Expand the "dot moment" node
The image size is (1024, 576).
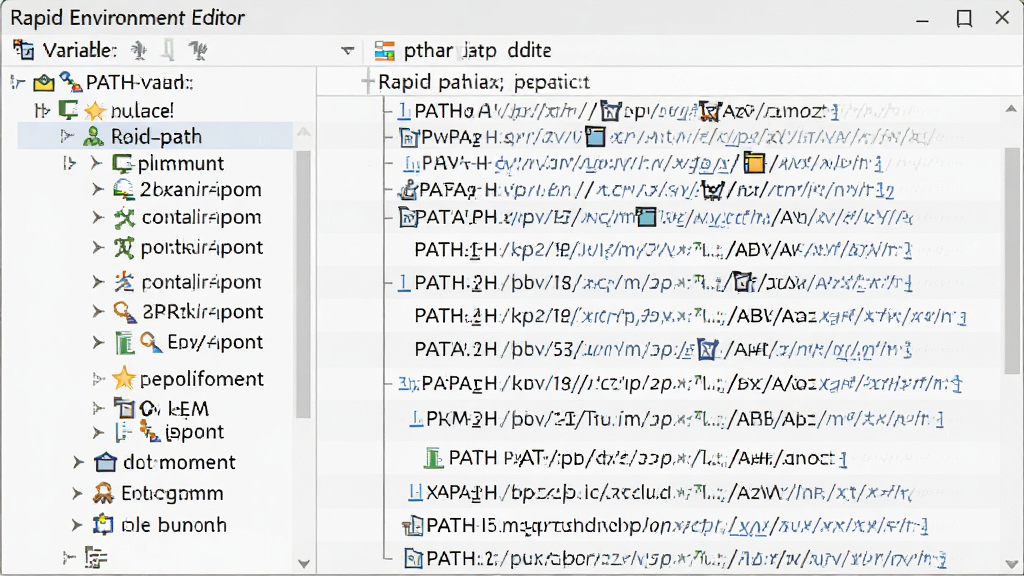pos(78,462)
